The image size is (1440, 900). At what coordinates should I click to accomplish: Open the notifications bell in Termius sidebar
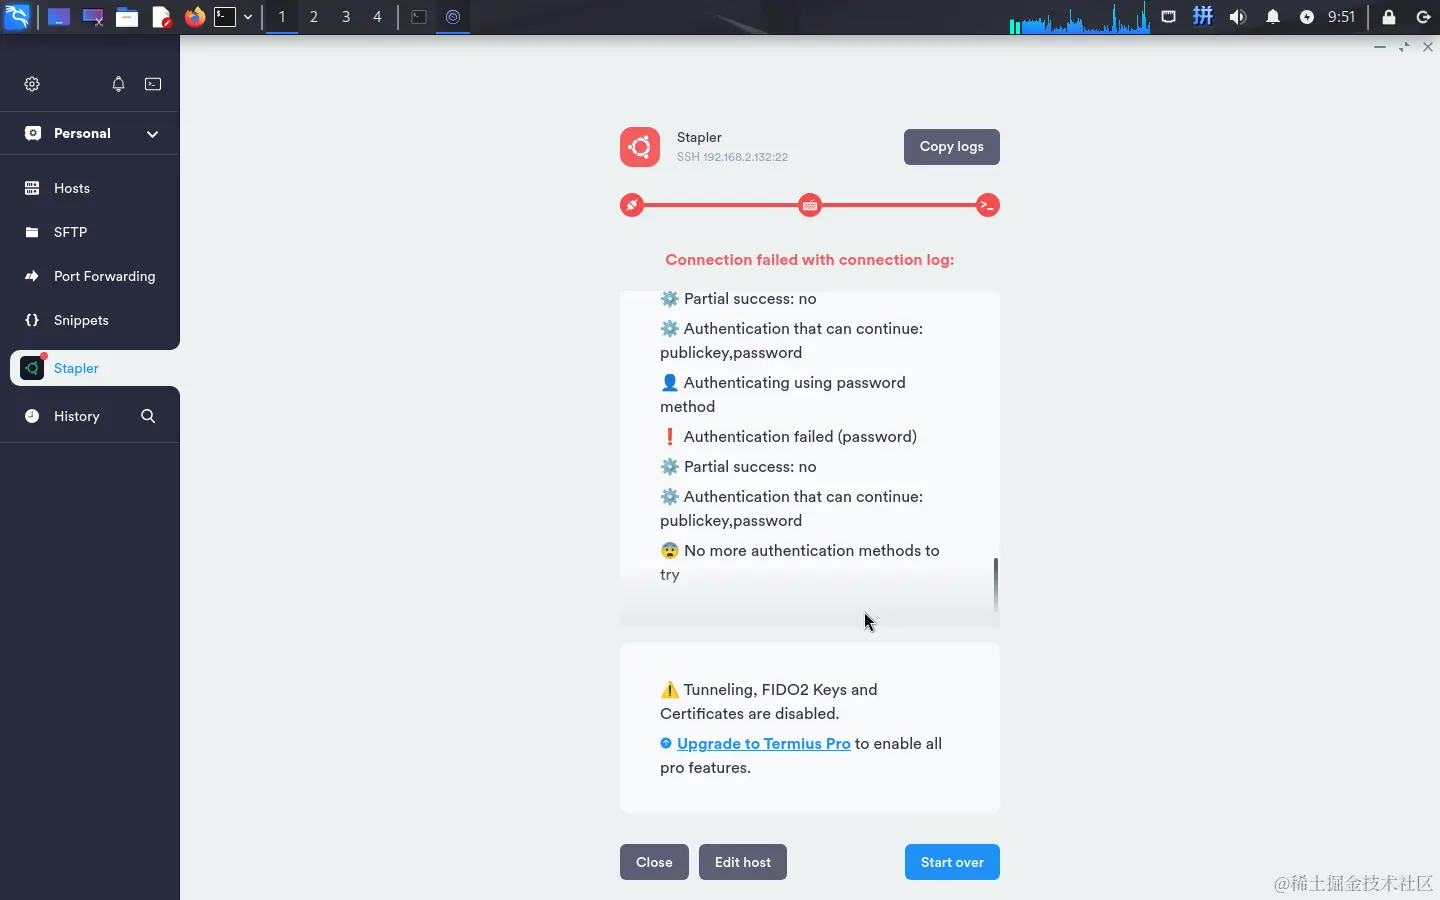pos(118,84)
